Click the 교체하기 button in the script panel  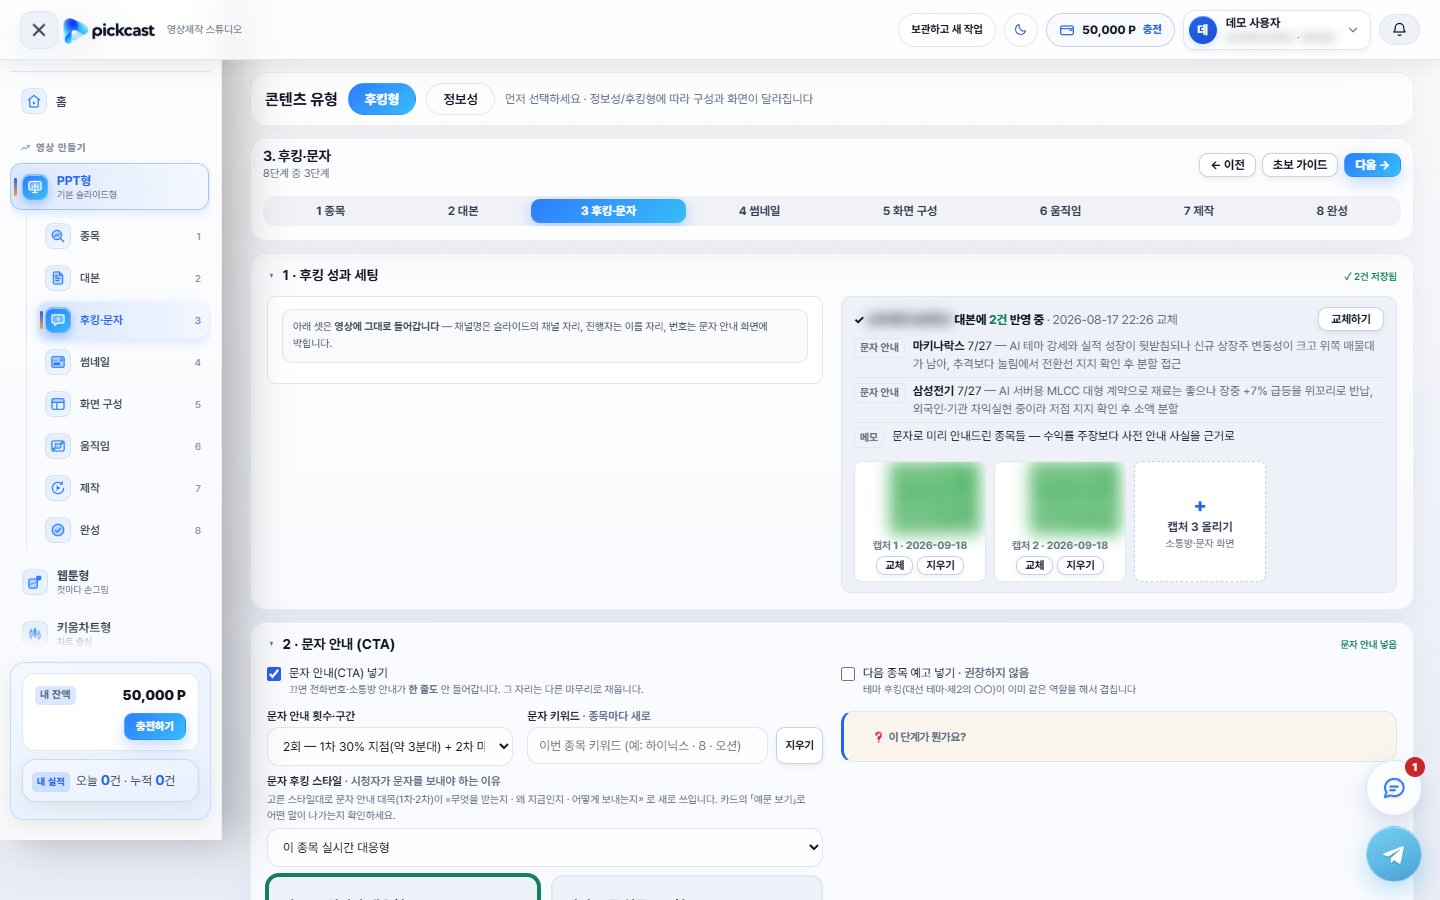pos(1351,319)
